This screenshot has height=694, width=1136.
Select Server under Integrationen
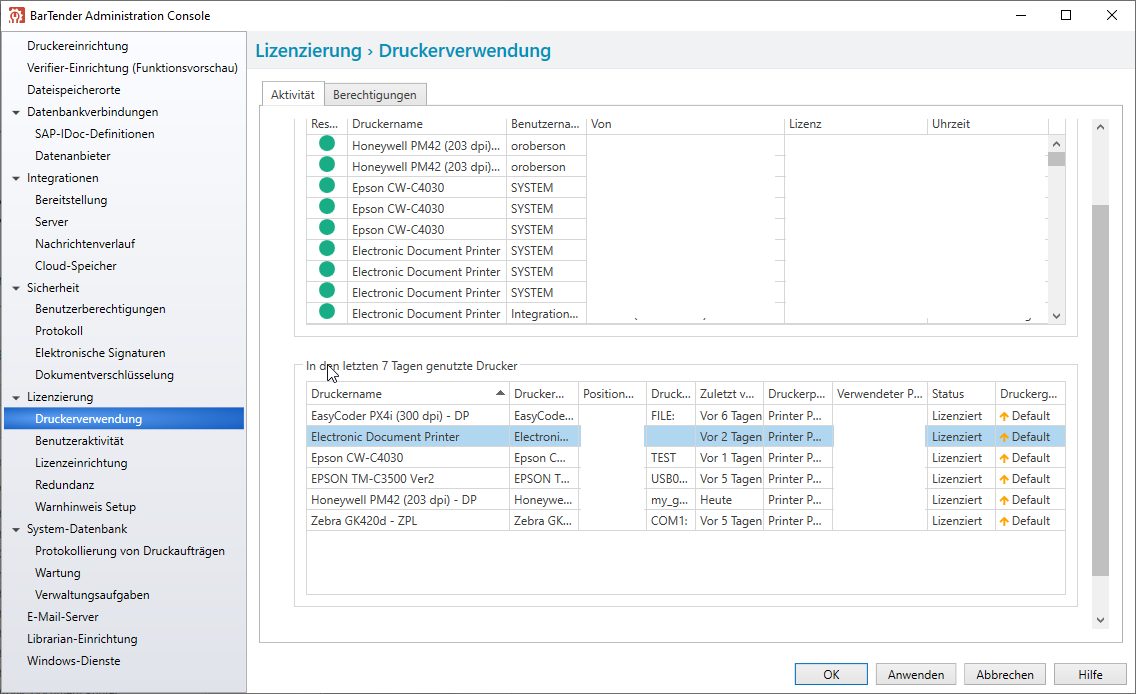pos(51,222)
